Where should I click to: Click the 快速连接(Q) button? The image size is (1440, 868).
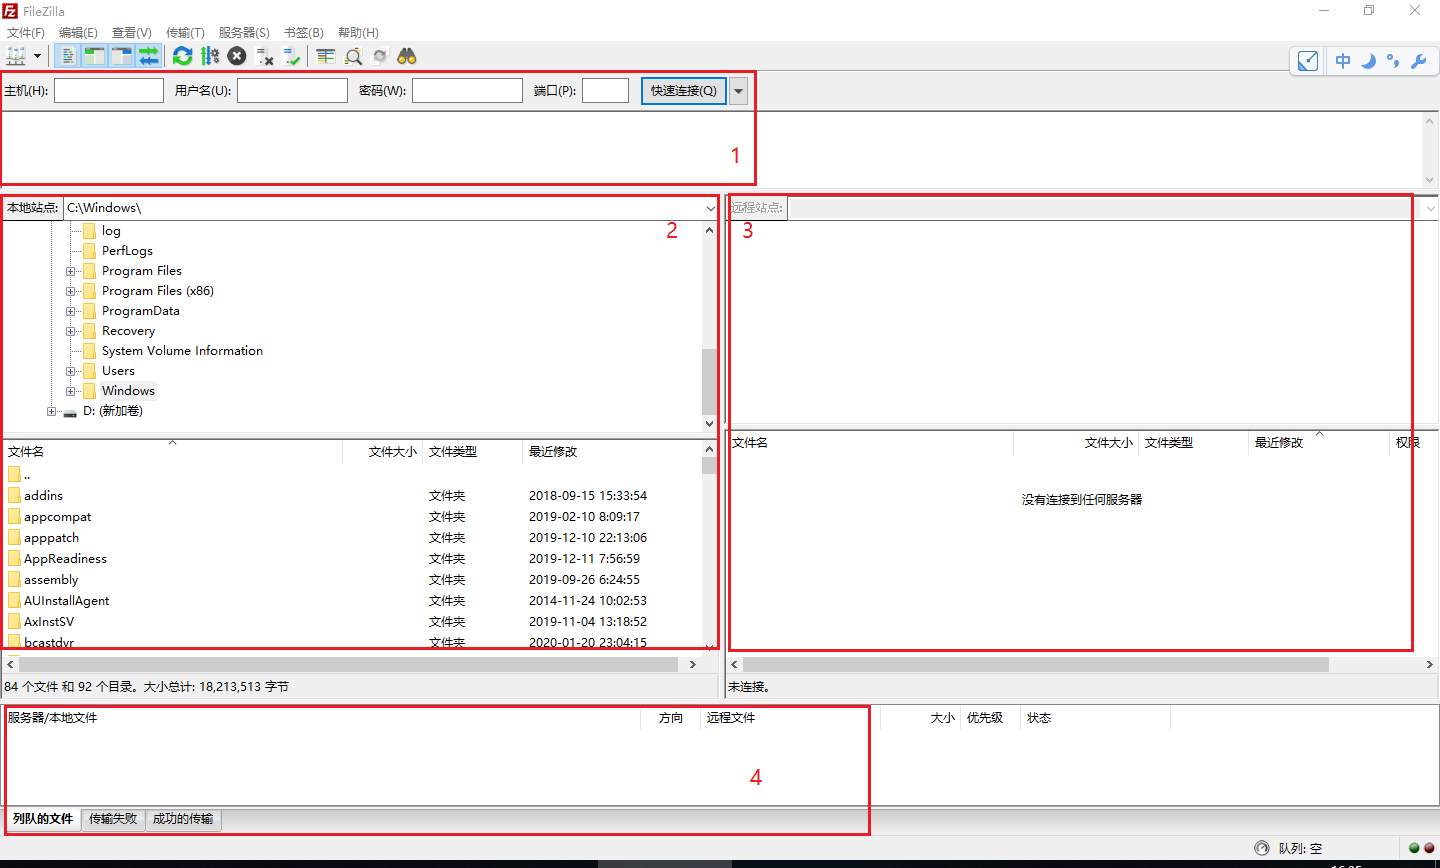[x=684, y=91]
